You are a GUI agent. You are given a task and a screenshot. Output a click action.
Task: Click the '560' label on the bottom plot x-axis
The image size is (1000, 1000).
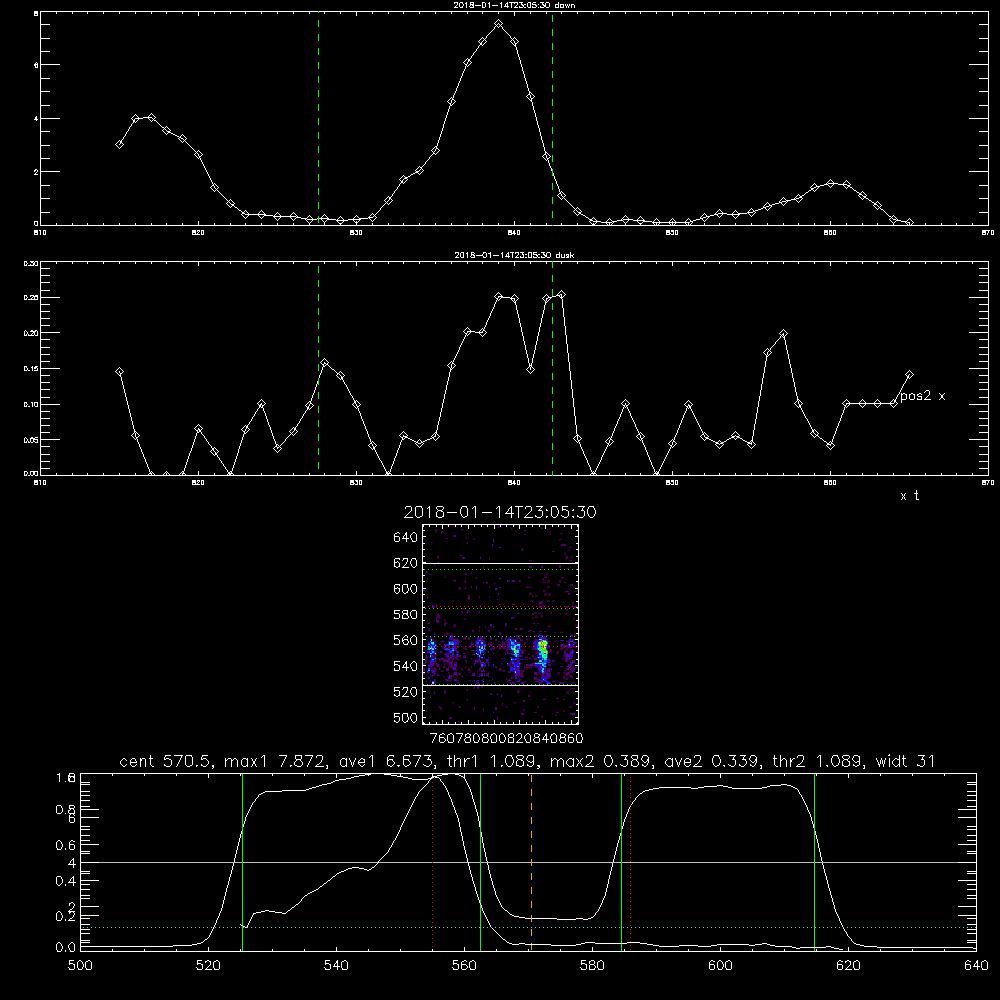(464, 966)
